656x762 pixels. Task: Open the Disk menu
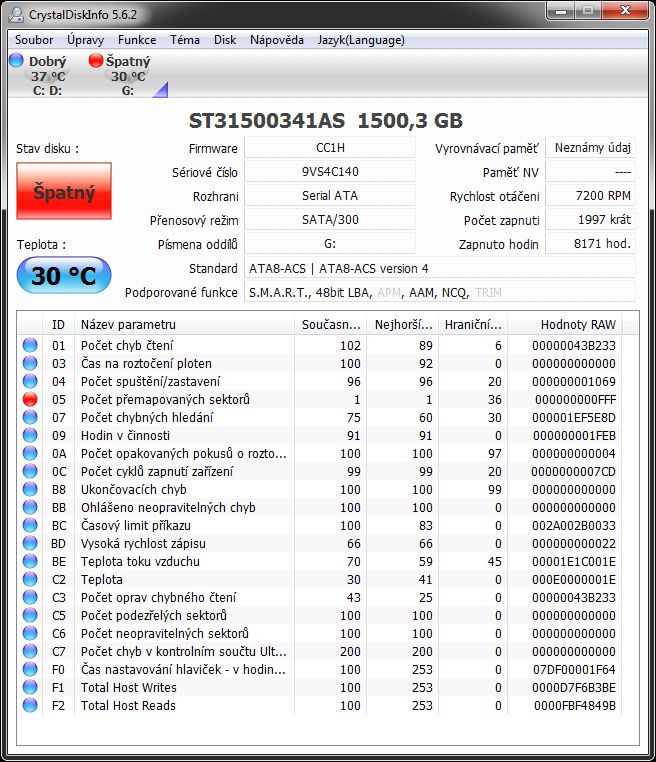point(225,40)
